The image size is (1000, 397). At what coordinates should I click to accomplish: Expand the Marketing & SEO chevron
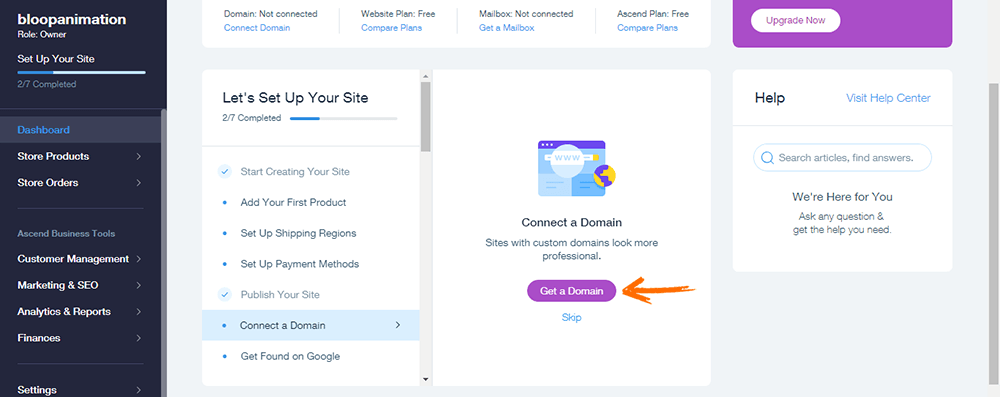tap(138, 285)
